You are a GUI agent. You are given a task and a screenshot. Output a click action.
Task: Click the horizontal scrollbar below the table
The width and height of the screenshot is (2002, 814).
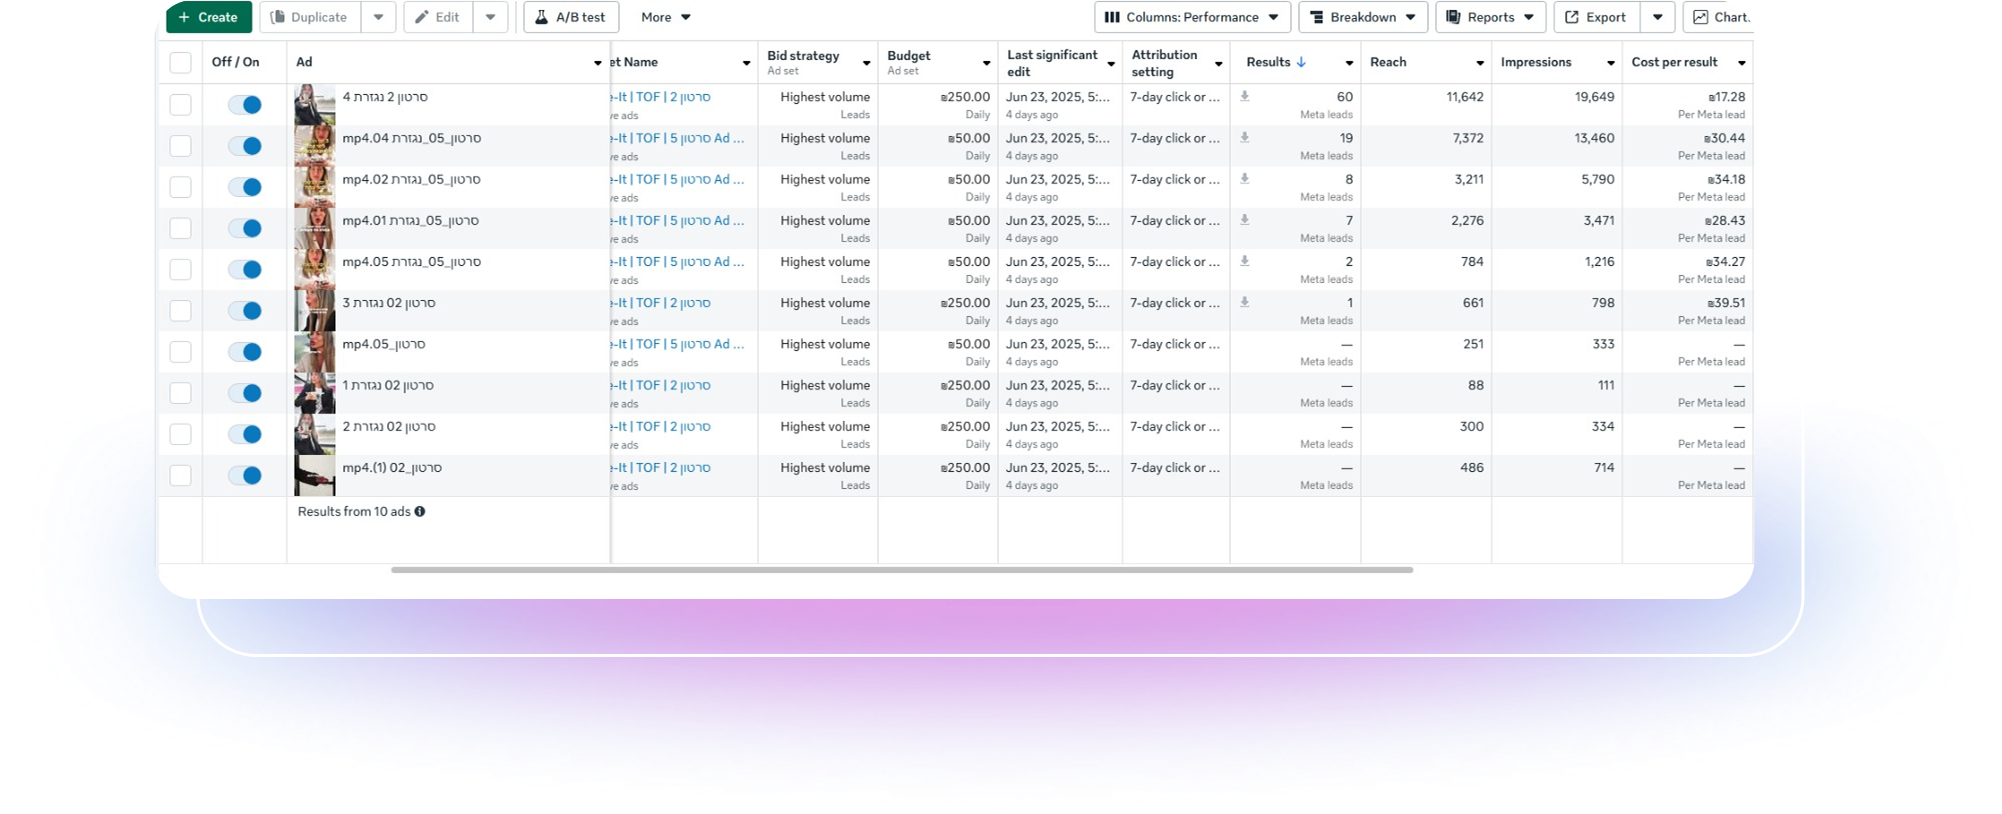901,570
